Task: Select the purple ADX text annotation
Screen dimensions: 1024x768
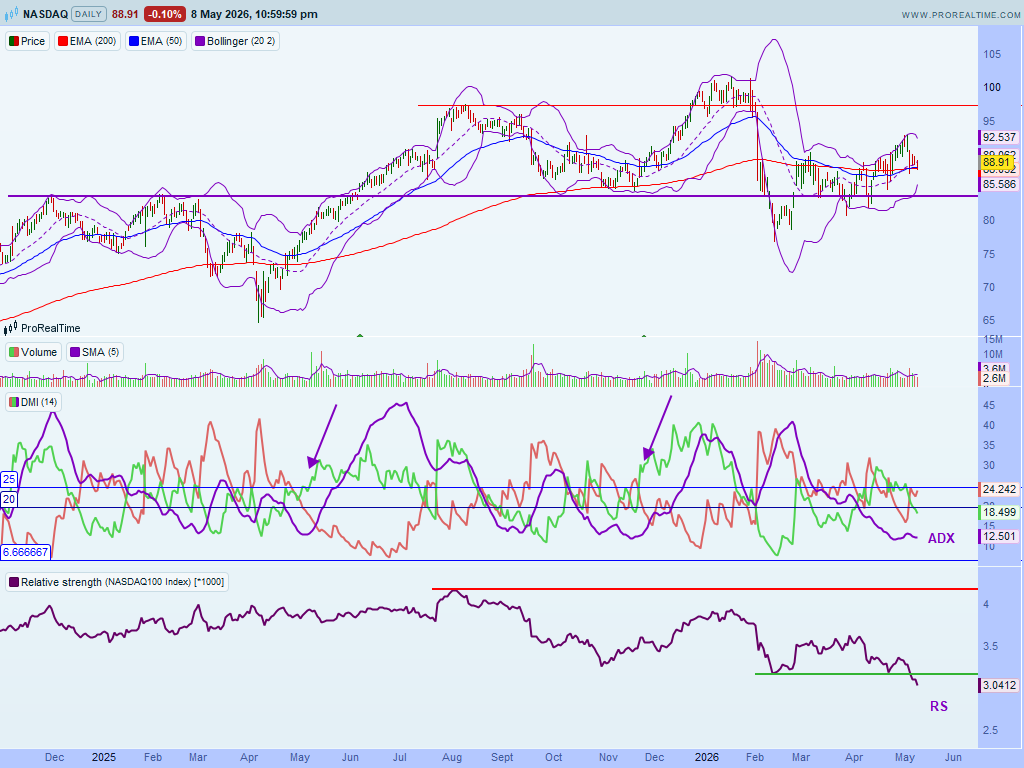Action: click(941, 538)
